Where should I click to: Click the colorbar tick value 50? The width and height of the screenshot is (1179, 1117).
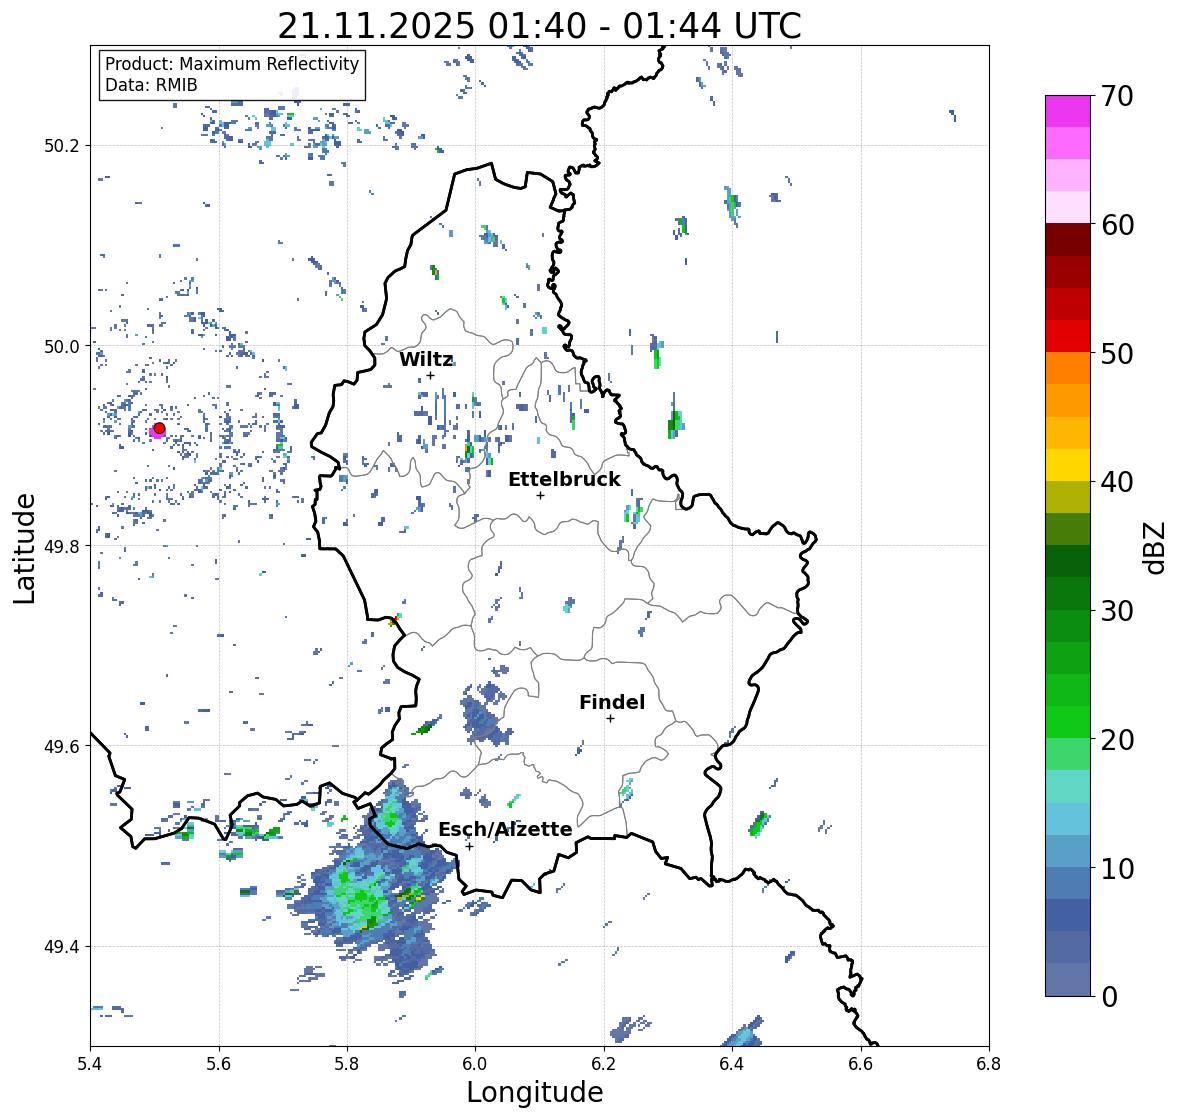(1117, 353)
